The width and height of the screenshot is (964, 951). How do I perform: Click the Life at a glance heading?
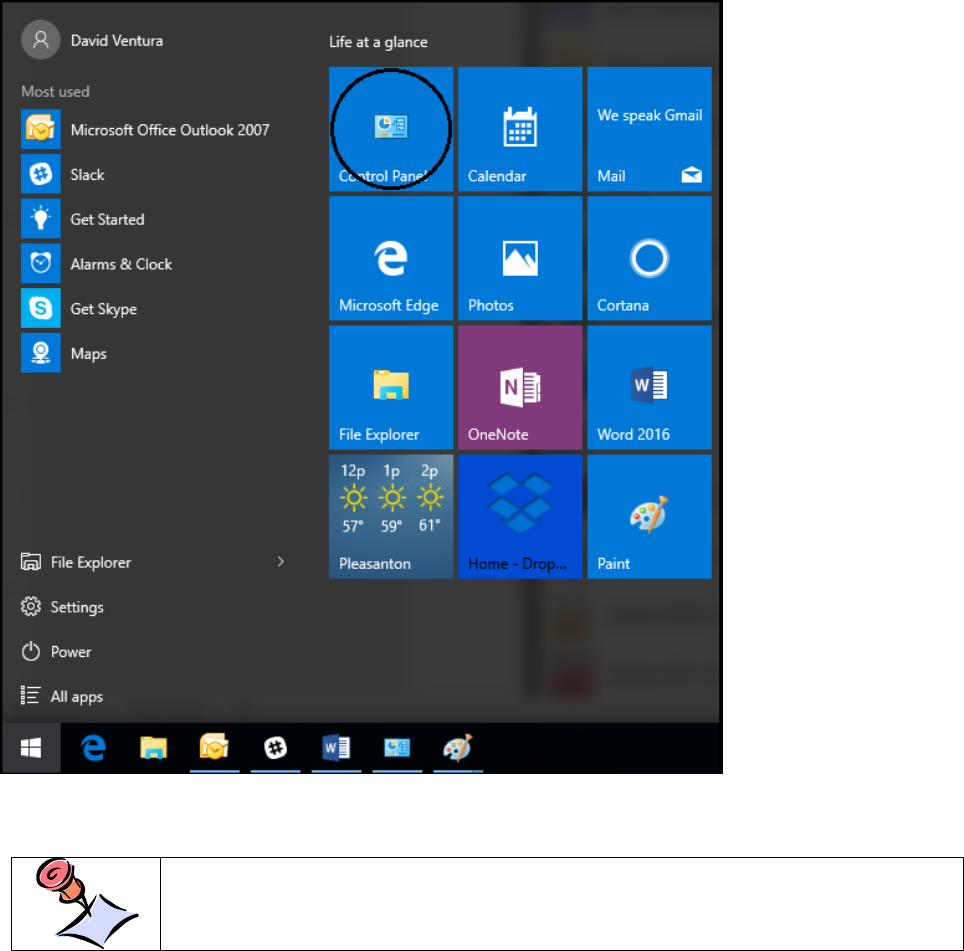point(378,42)
